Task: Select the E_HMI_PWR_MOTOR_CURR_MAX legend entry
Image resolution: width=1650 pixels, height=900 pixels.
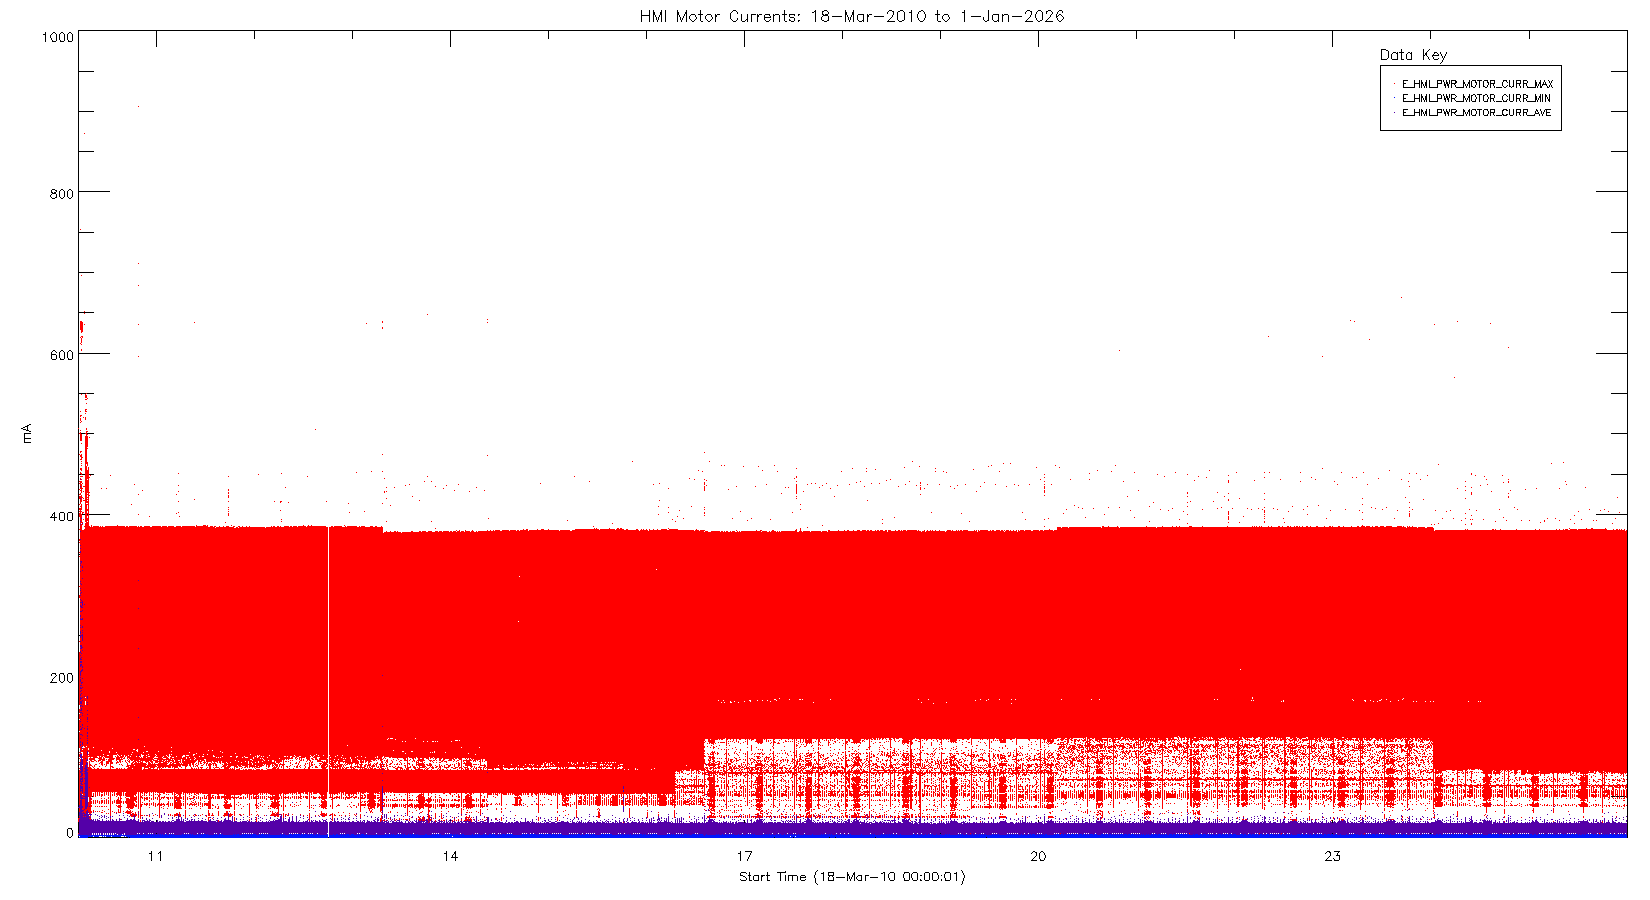Action: point(1476,84)
